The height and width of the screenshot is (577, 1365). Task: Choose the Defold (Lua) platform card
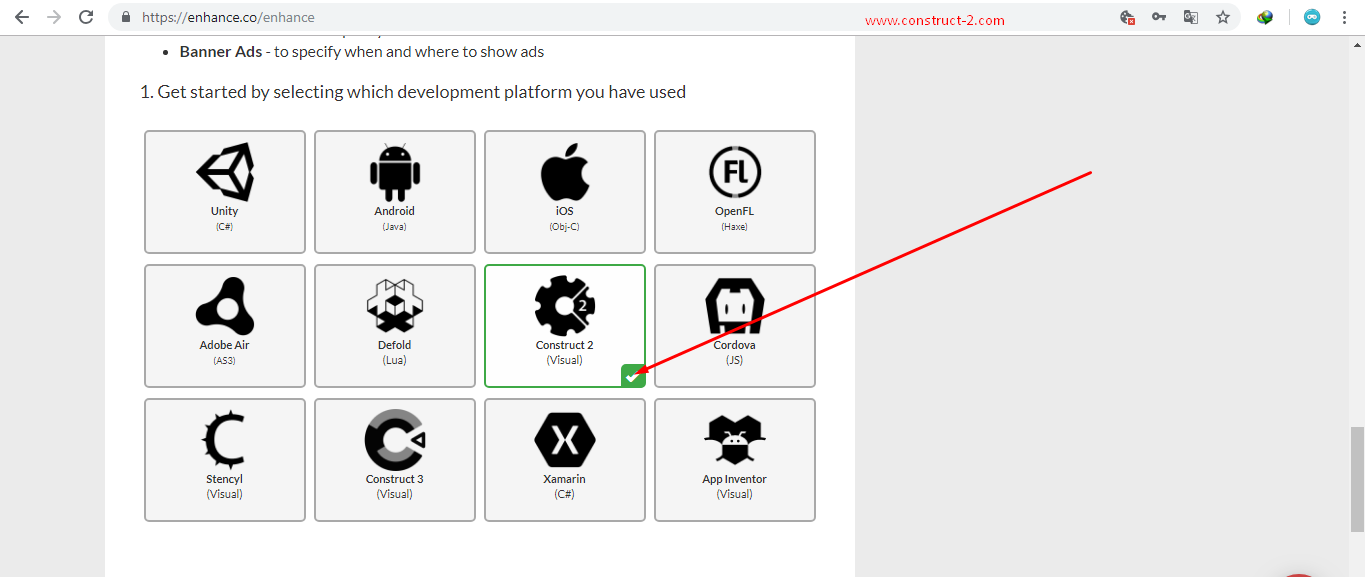pos(395,326)
